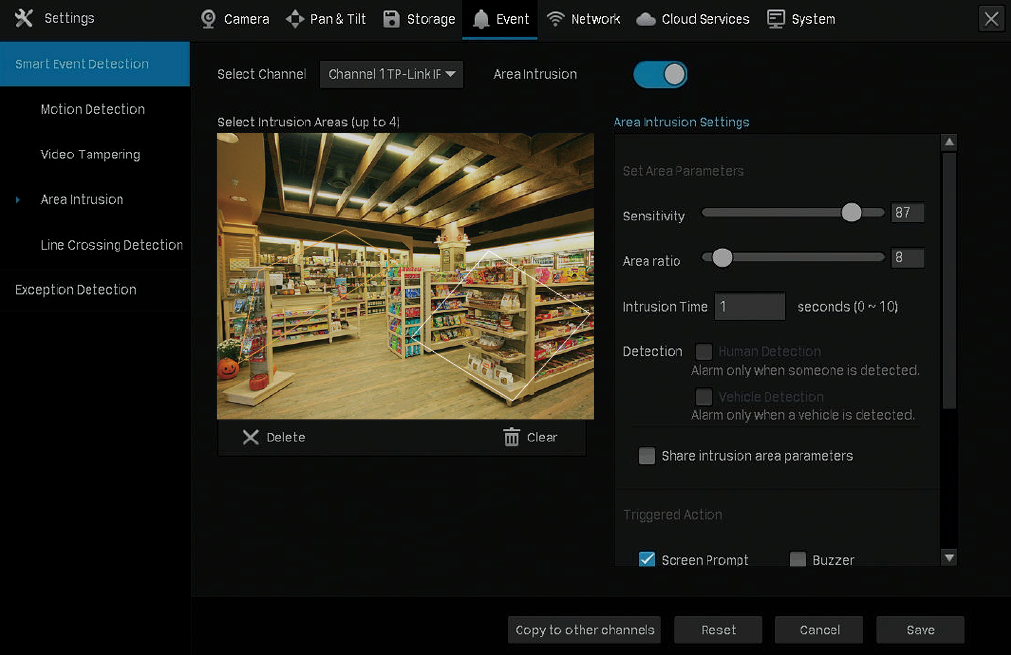The image size is (1011, 655).
Task: Select the Event tab
Action: tap(500, 19)
